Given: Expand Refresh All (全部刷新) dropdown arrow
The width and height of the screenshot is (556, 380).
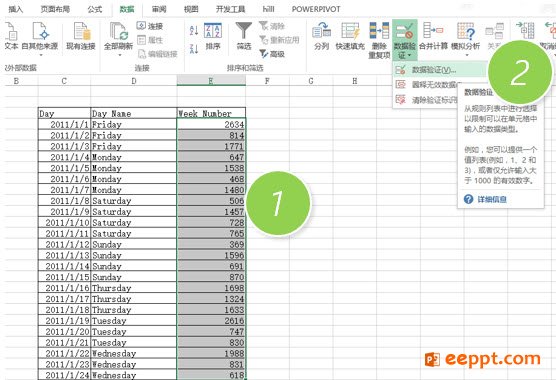Looking at the screenshot, I should pos(120,55).
